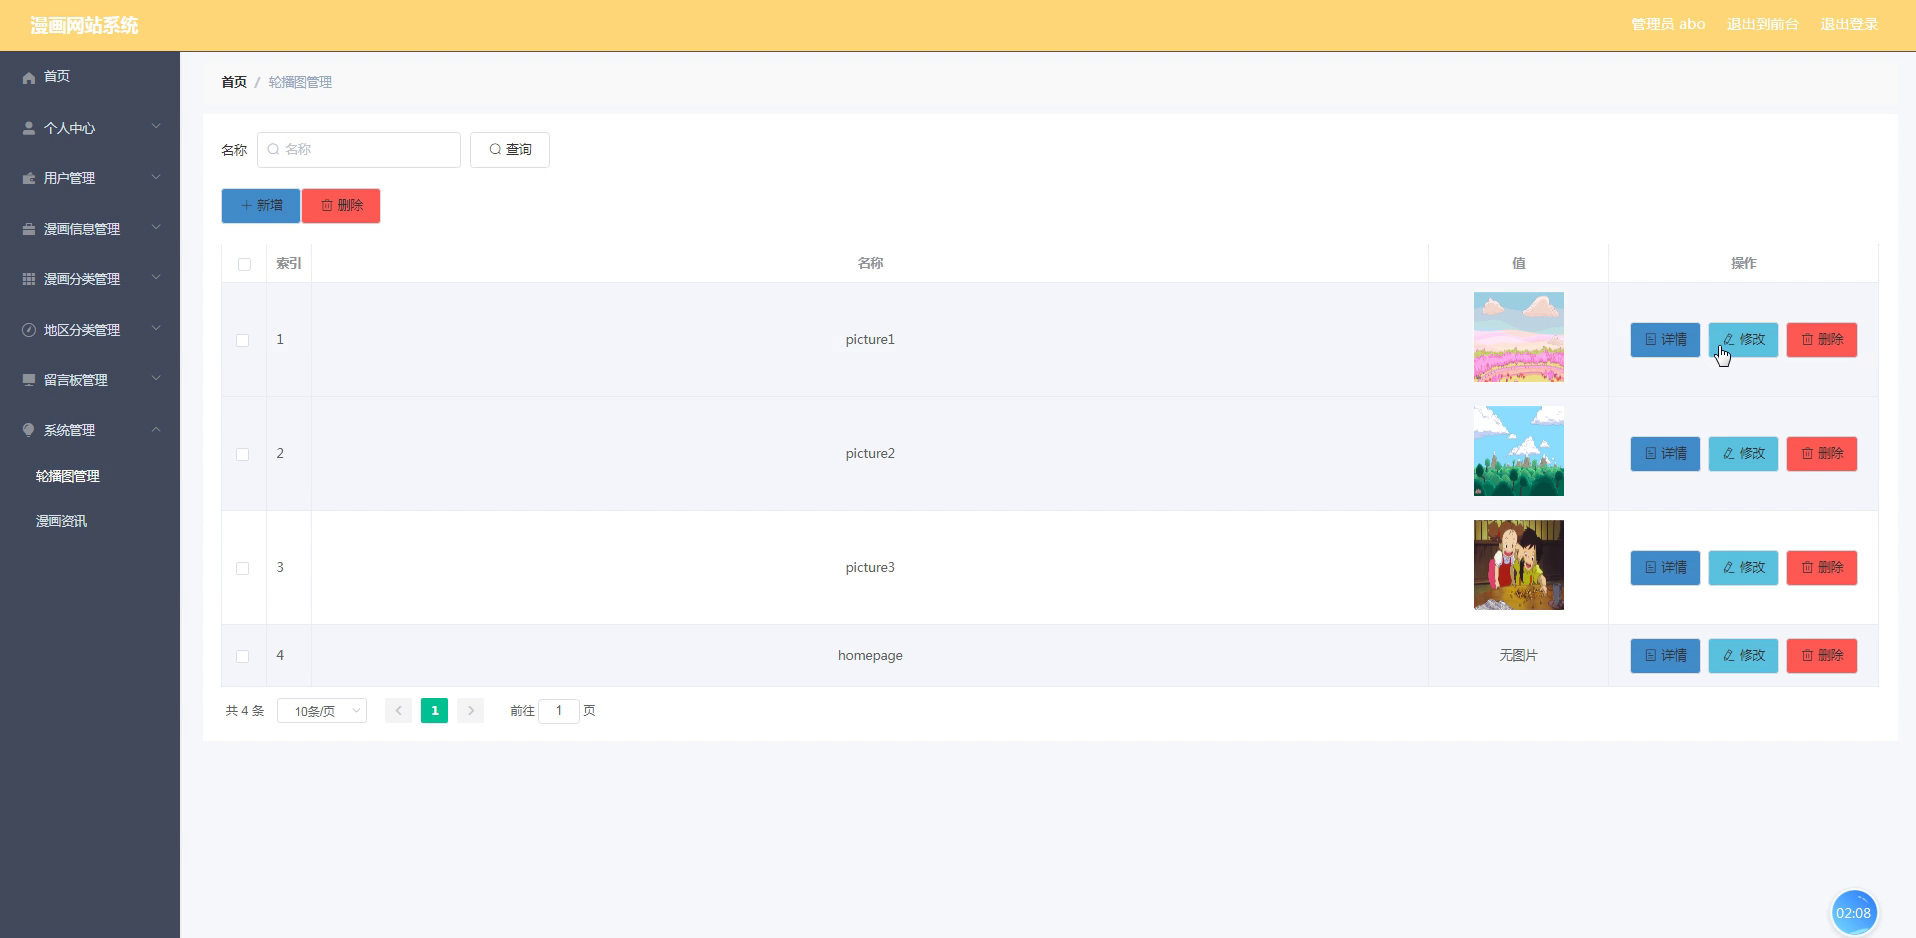Click 删除 for picture3 row

point(1822,568)
